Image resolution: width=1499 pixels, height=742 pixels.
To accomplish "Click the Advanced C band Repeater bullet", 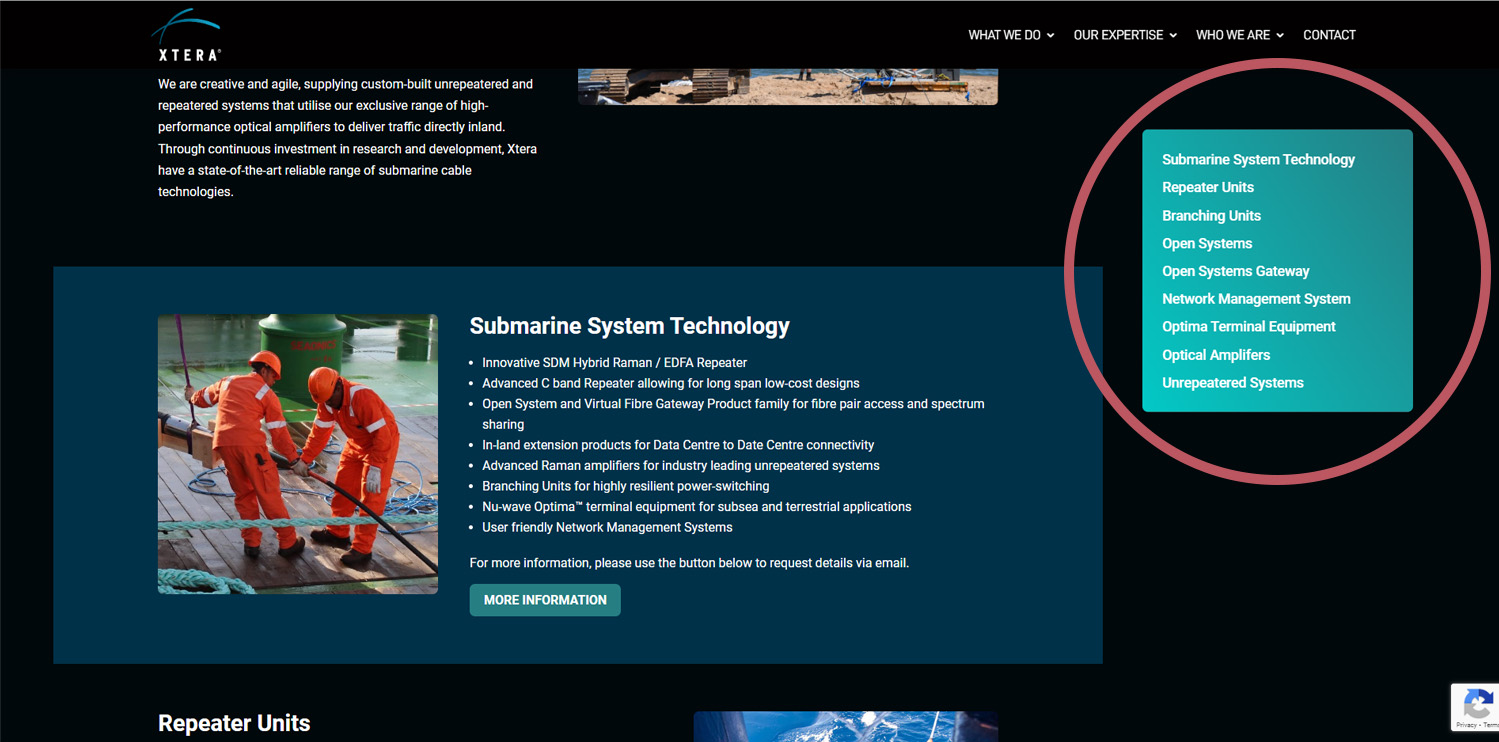I will (x=671, y=383).
